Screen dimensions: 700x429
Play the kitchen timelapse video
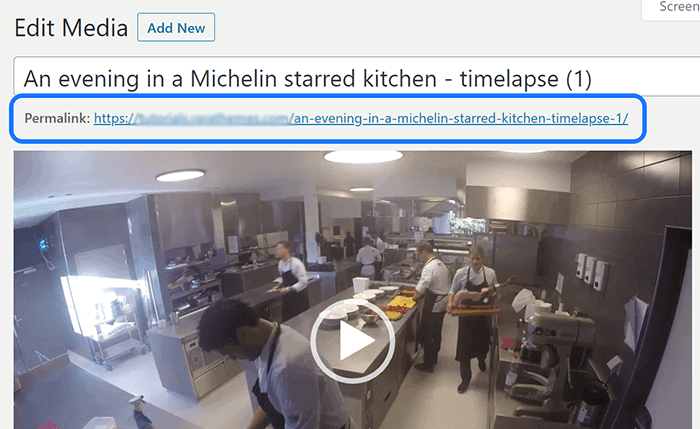coord(353,341)
